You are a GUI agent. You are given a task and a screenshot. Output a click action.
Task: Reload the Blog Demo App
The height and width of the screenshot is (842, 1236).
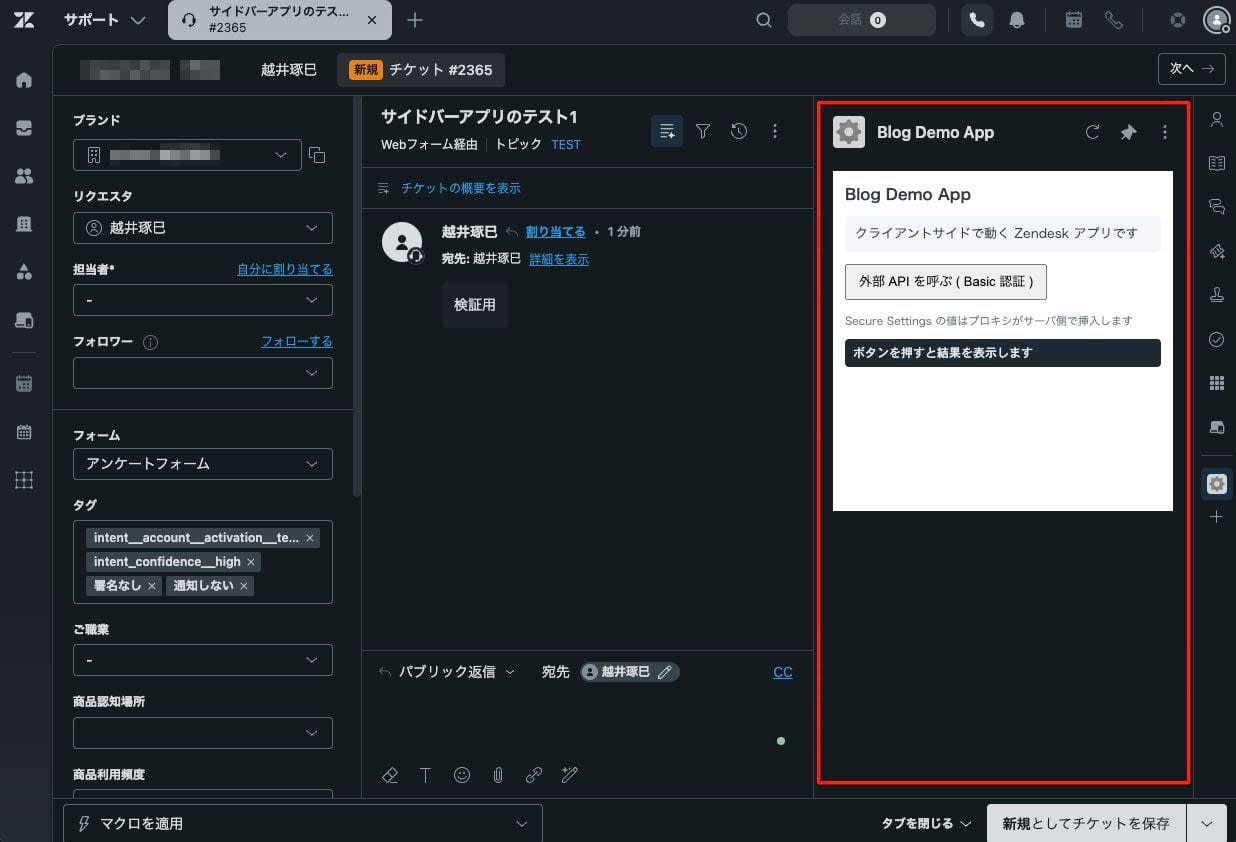click(x=1092, y=132)
